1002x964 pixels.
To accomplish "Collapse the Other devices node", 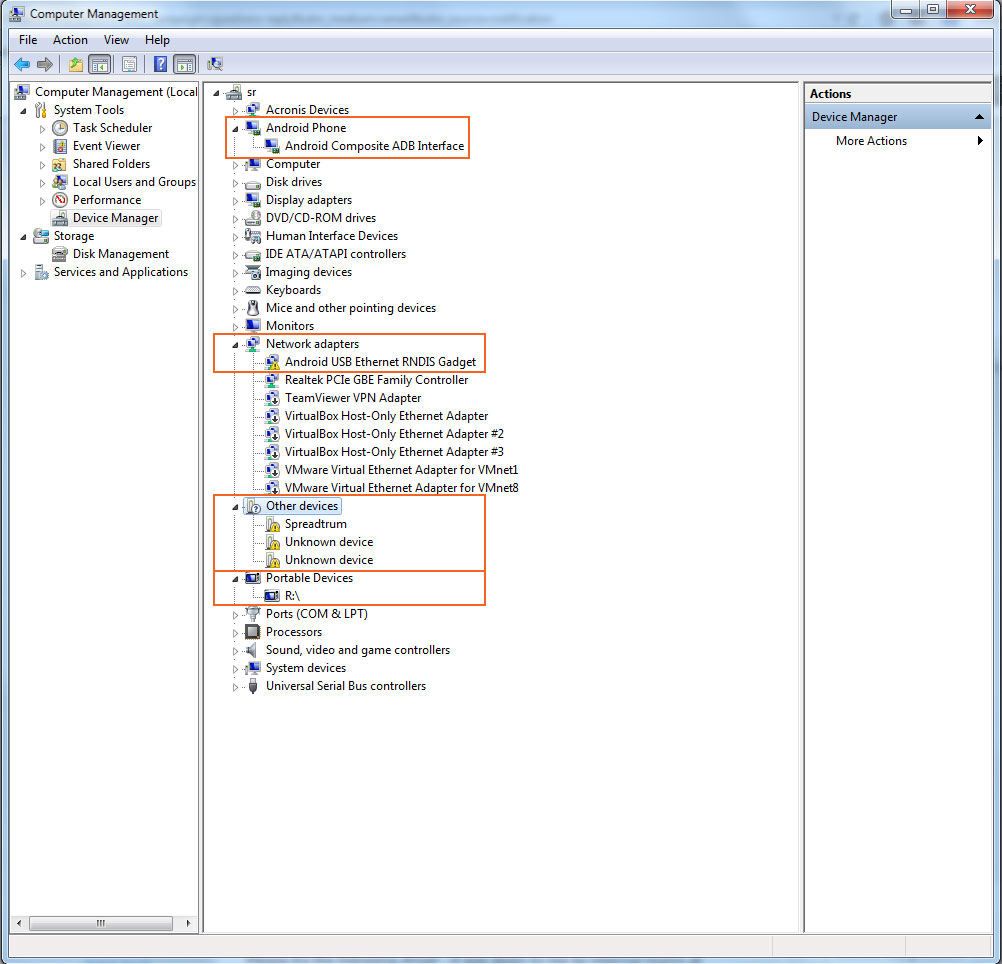I will click(235, 507).
